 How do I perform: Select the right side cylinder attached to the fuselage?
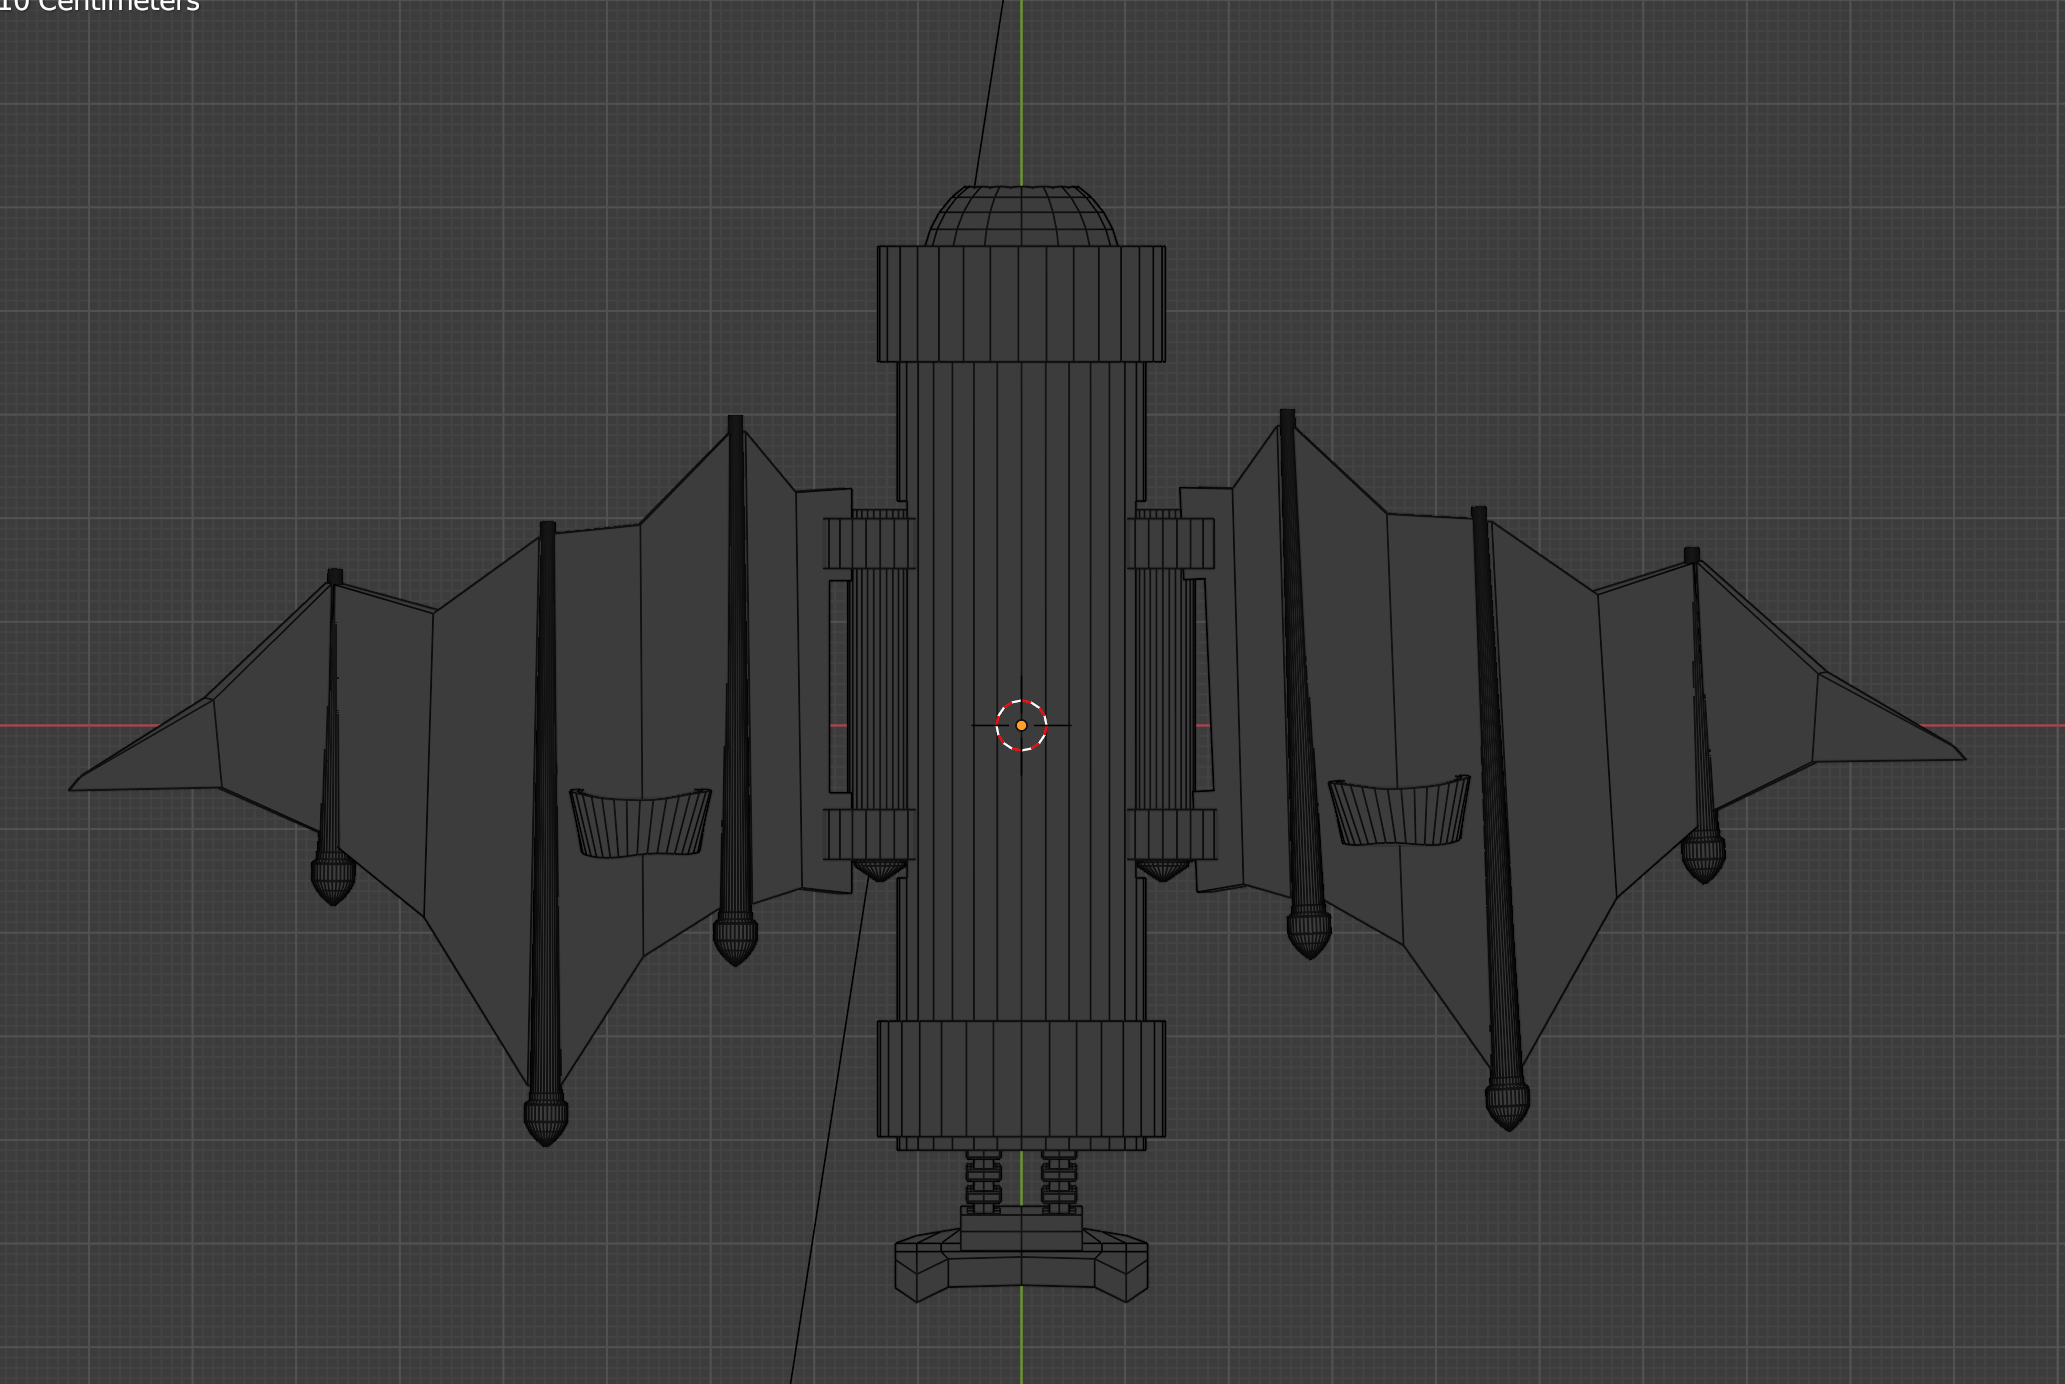click(1164, 690)
